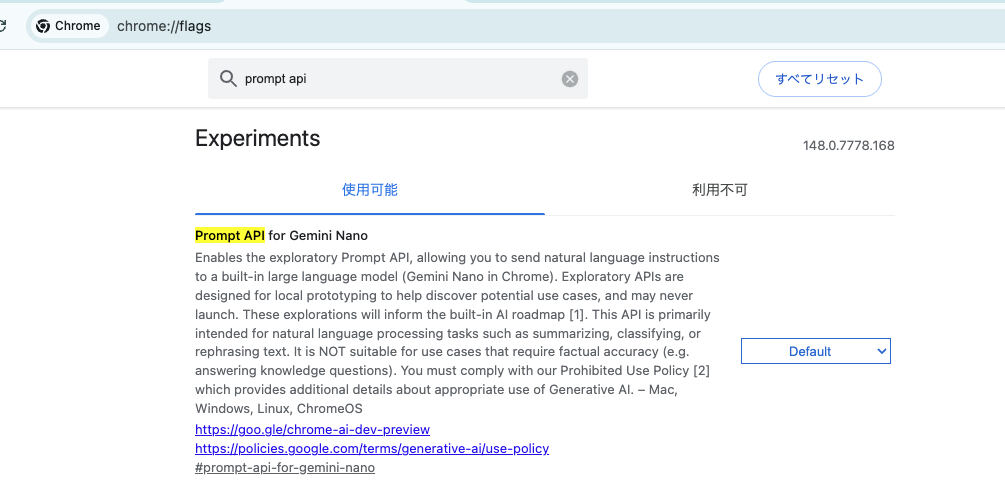Click the #prompt-api-for-gemini-nano anchor link
Screen dimensions: 1005x500
(285, 468)
